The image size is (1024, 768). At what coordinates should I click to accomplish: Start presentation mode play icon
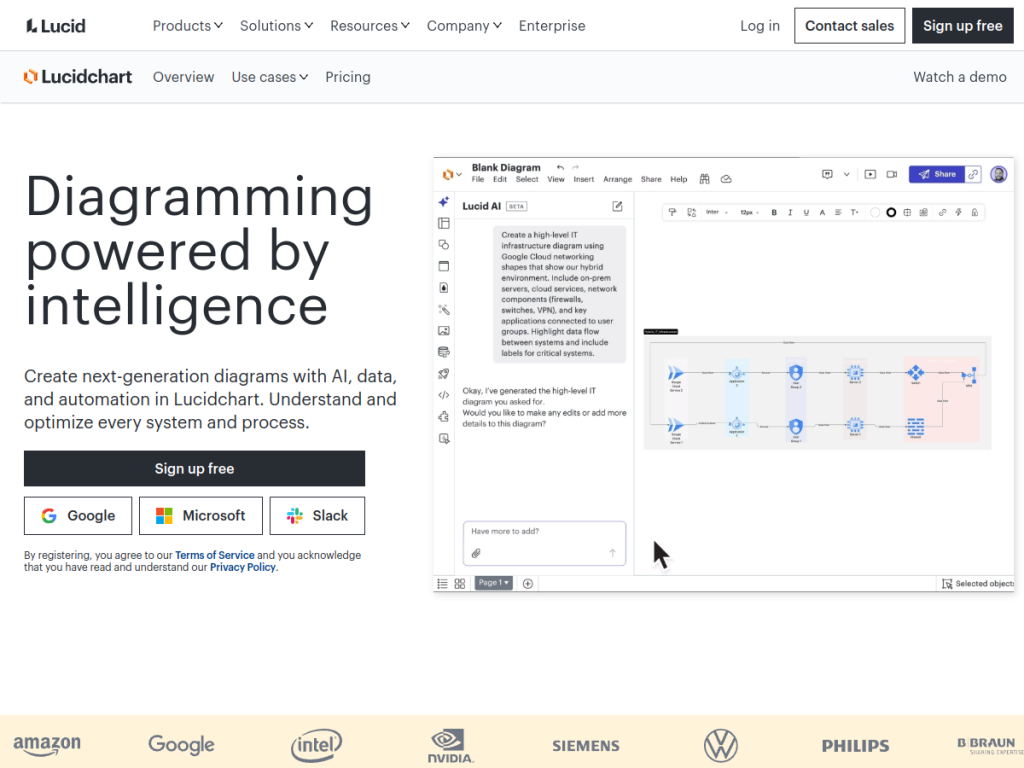coord(870,174)
